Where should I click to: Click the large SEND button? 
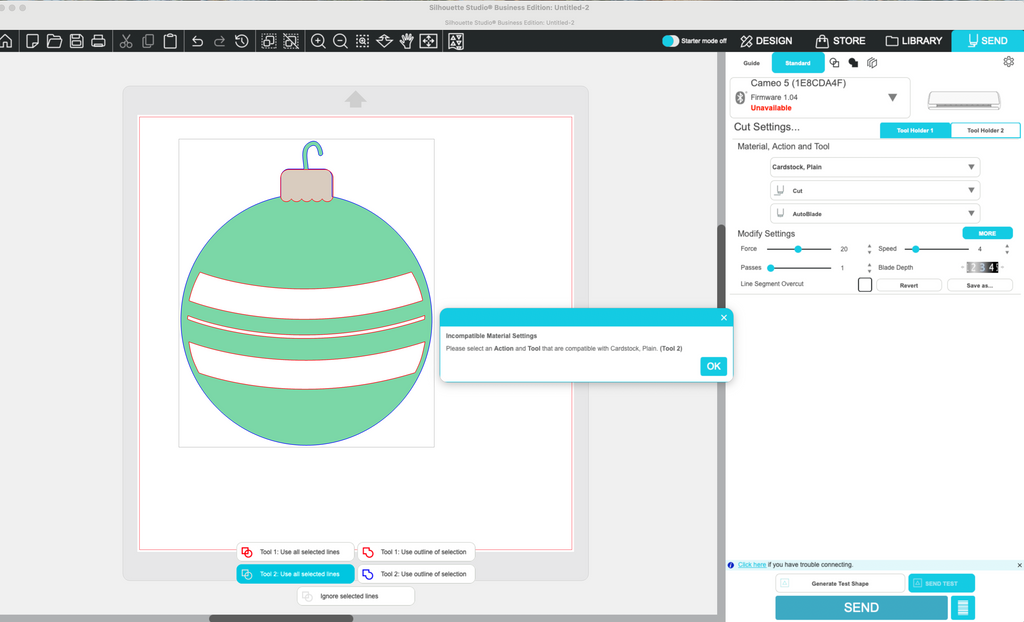861,608
